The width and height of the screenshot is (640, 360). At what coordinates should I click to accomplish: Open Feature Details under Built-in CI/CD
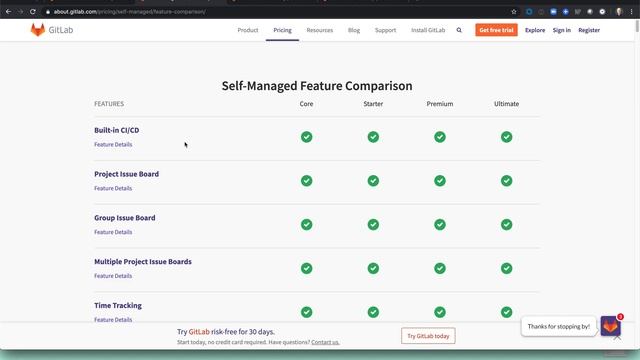(x=113, y=144)
